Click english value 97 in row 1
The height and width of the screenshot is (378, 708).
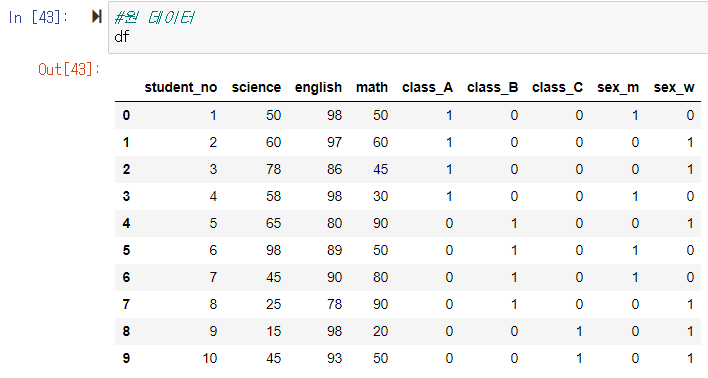(x=335, y=143)
